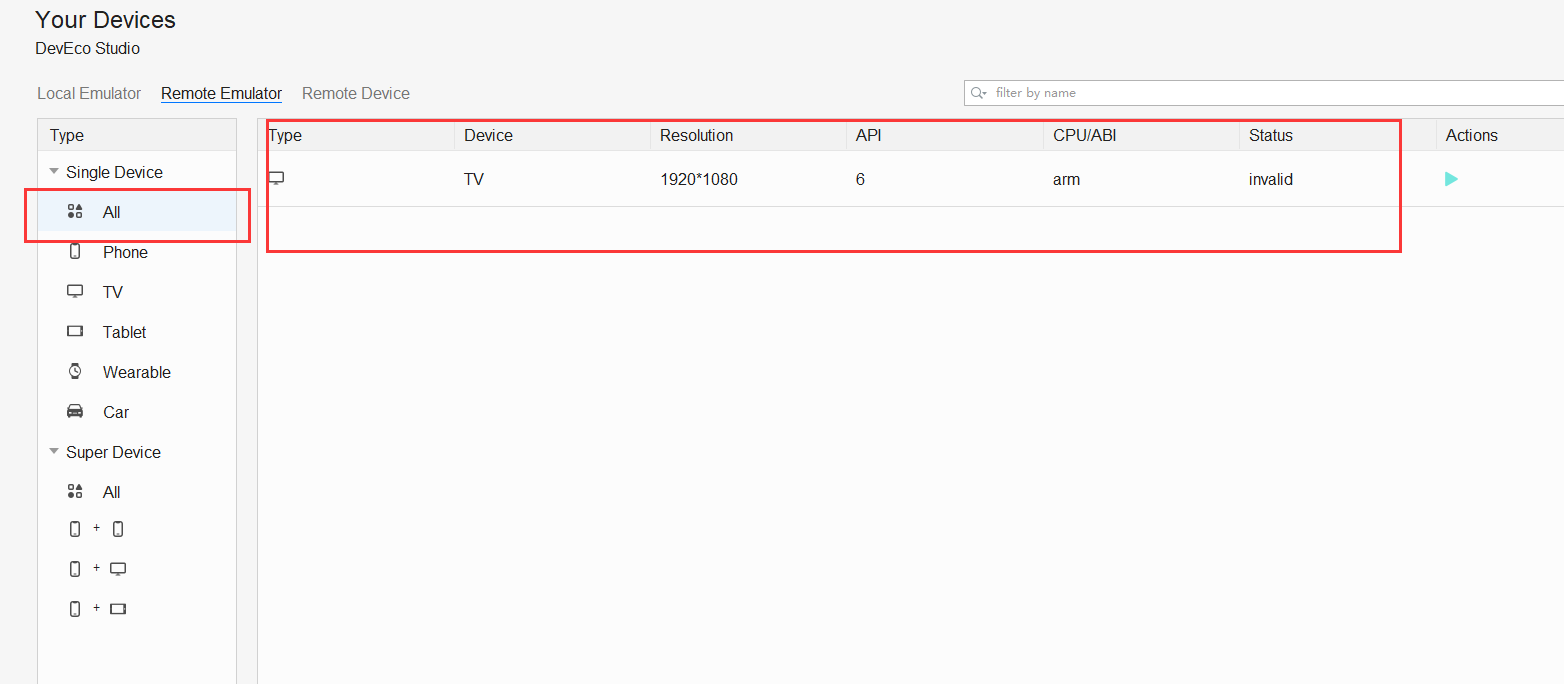Switch to Local Emulator tab
This screenshot has width=1564, height=684.
89,93
